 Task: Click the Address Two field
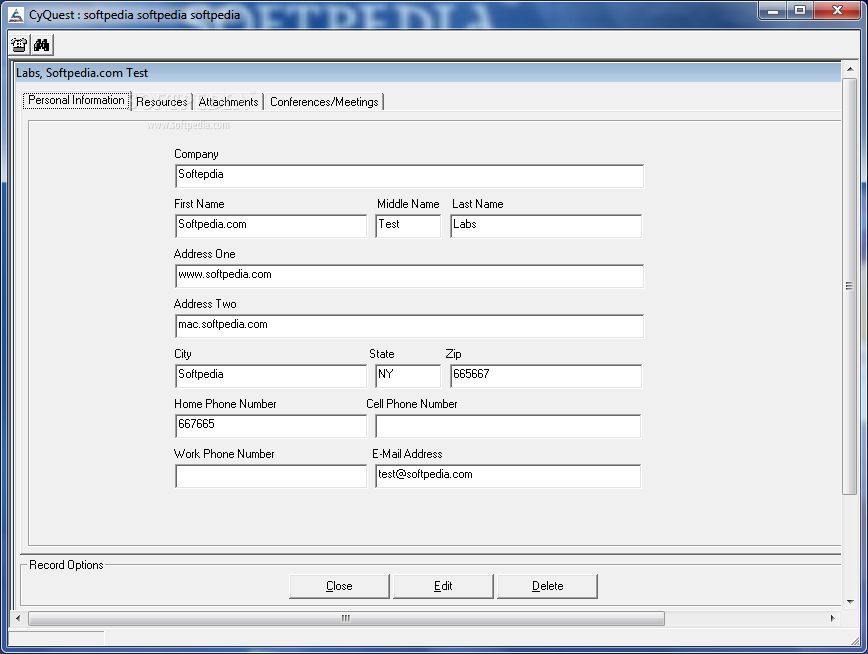(x=409, y=326)
